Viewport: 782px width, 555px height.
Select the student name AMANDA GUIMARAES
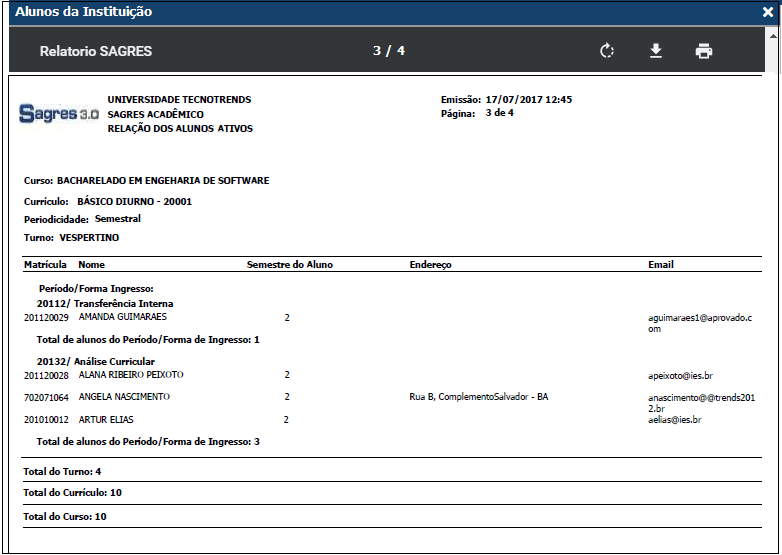coord(123,317)
